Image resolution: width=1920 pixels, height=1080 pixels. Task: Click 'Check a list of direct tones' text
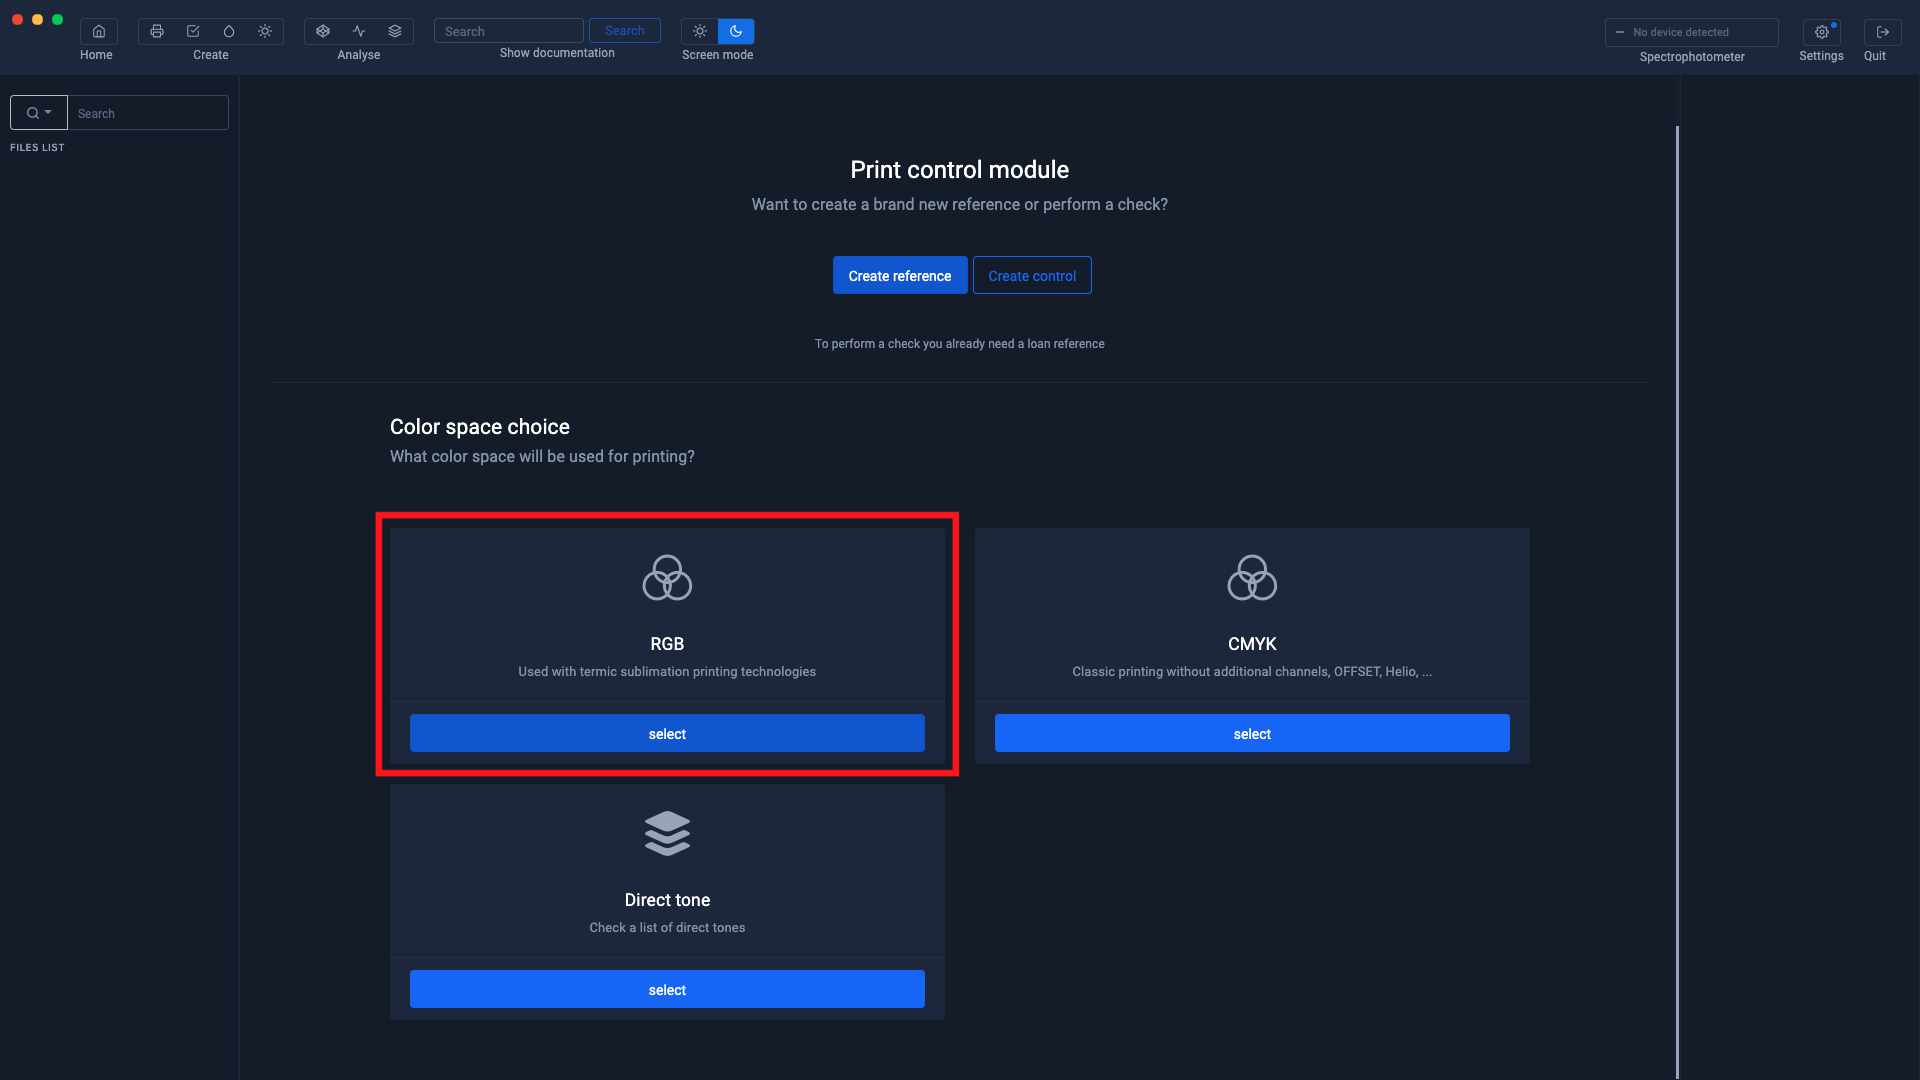667,928
